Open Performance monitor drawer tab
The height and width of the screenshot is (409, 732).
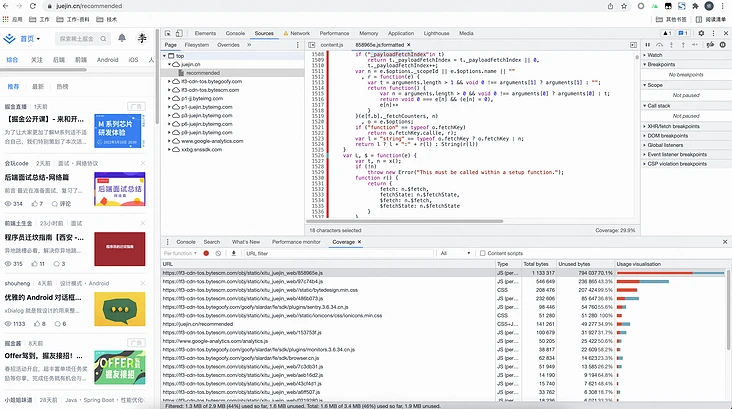[296, 242]
